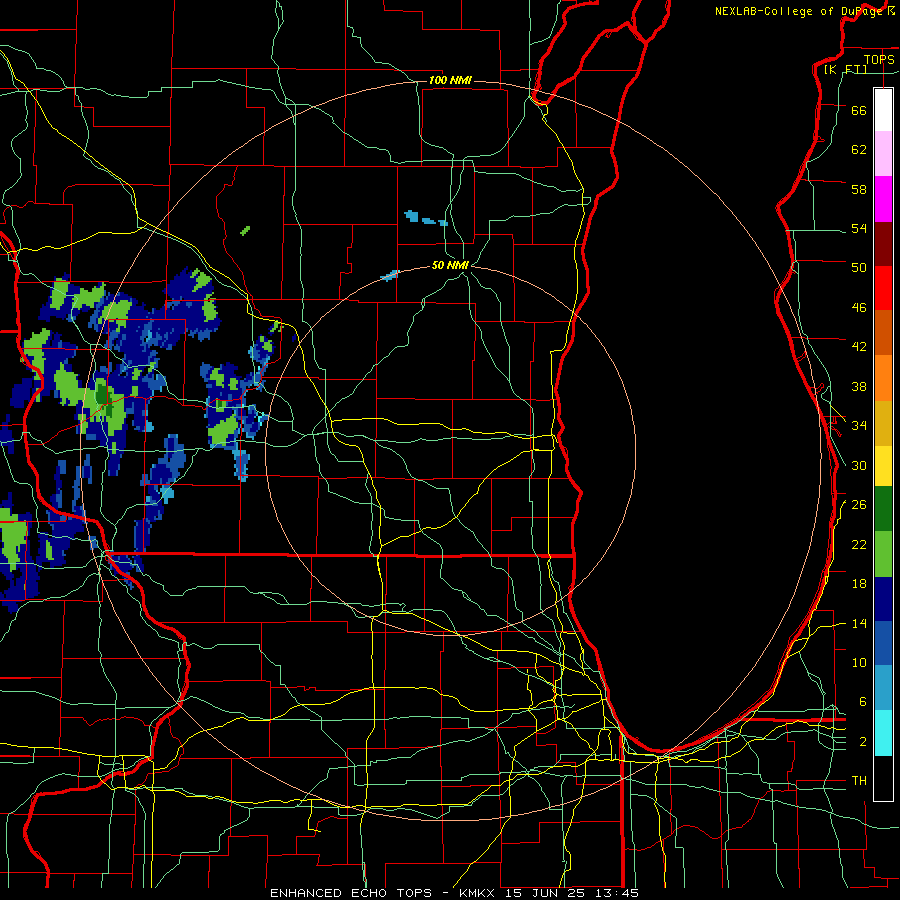This screenshot has height=900, width=900.
Task: Click legend value "42"
Action: click(859, 347)
